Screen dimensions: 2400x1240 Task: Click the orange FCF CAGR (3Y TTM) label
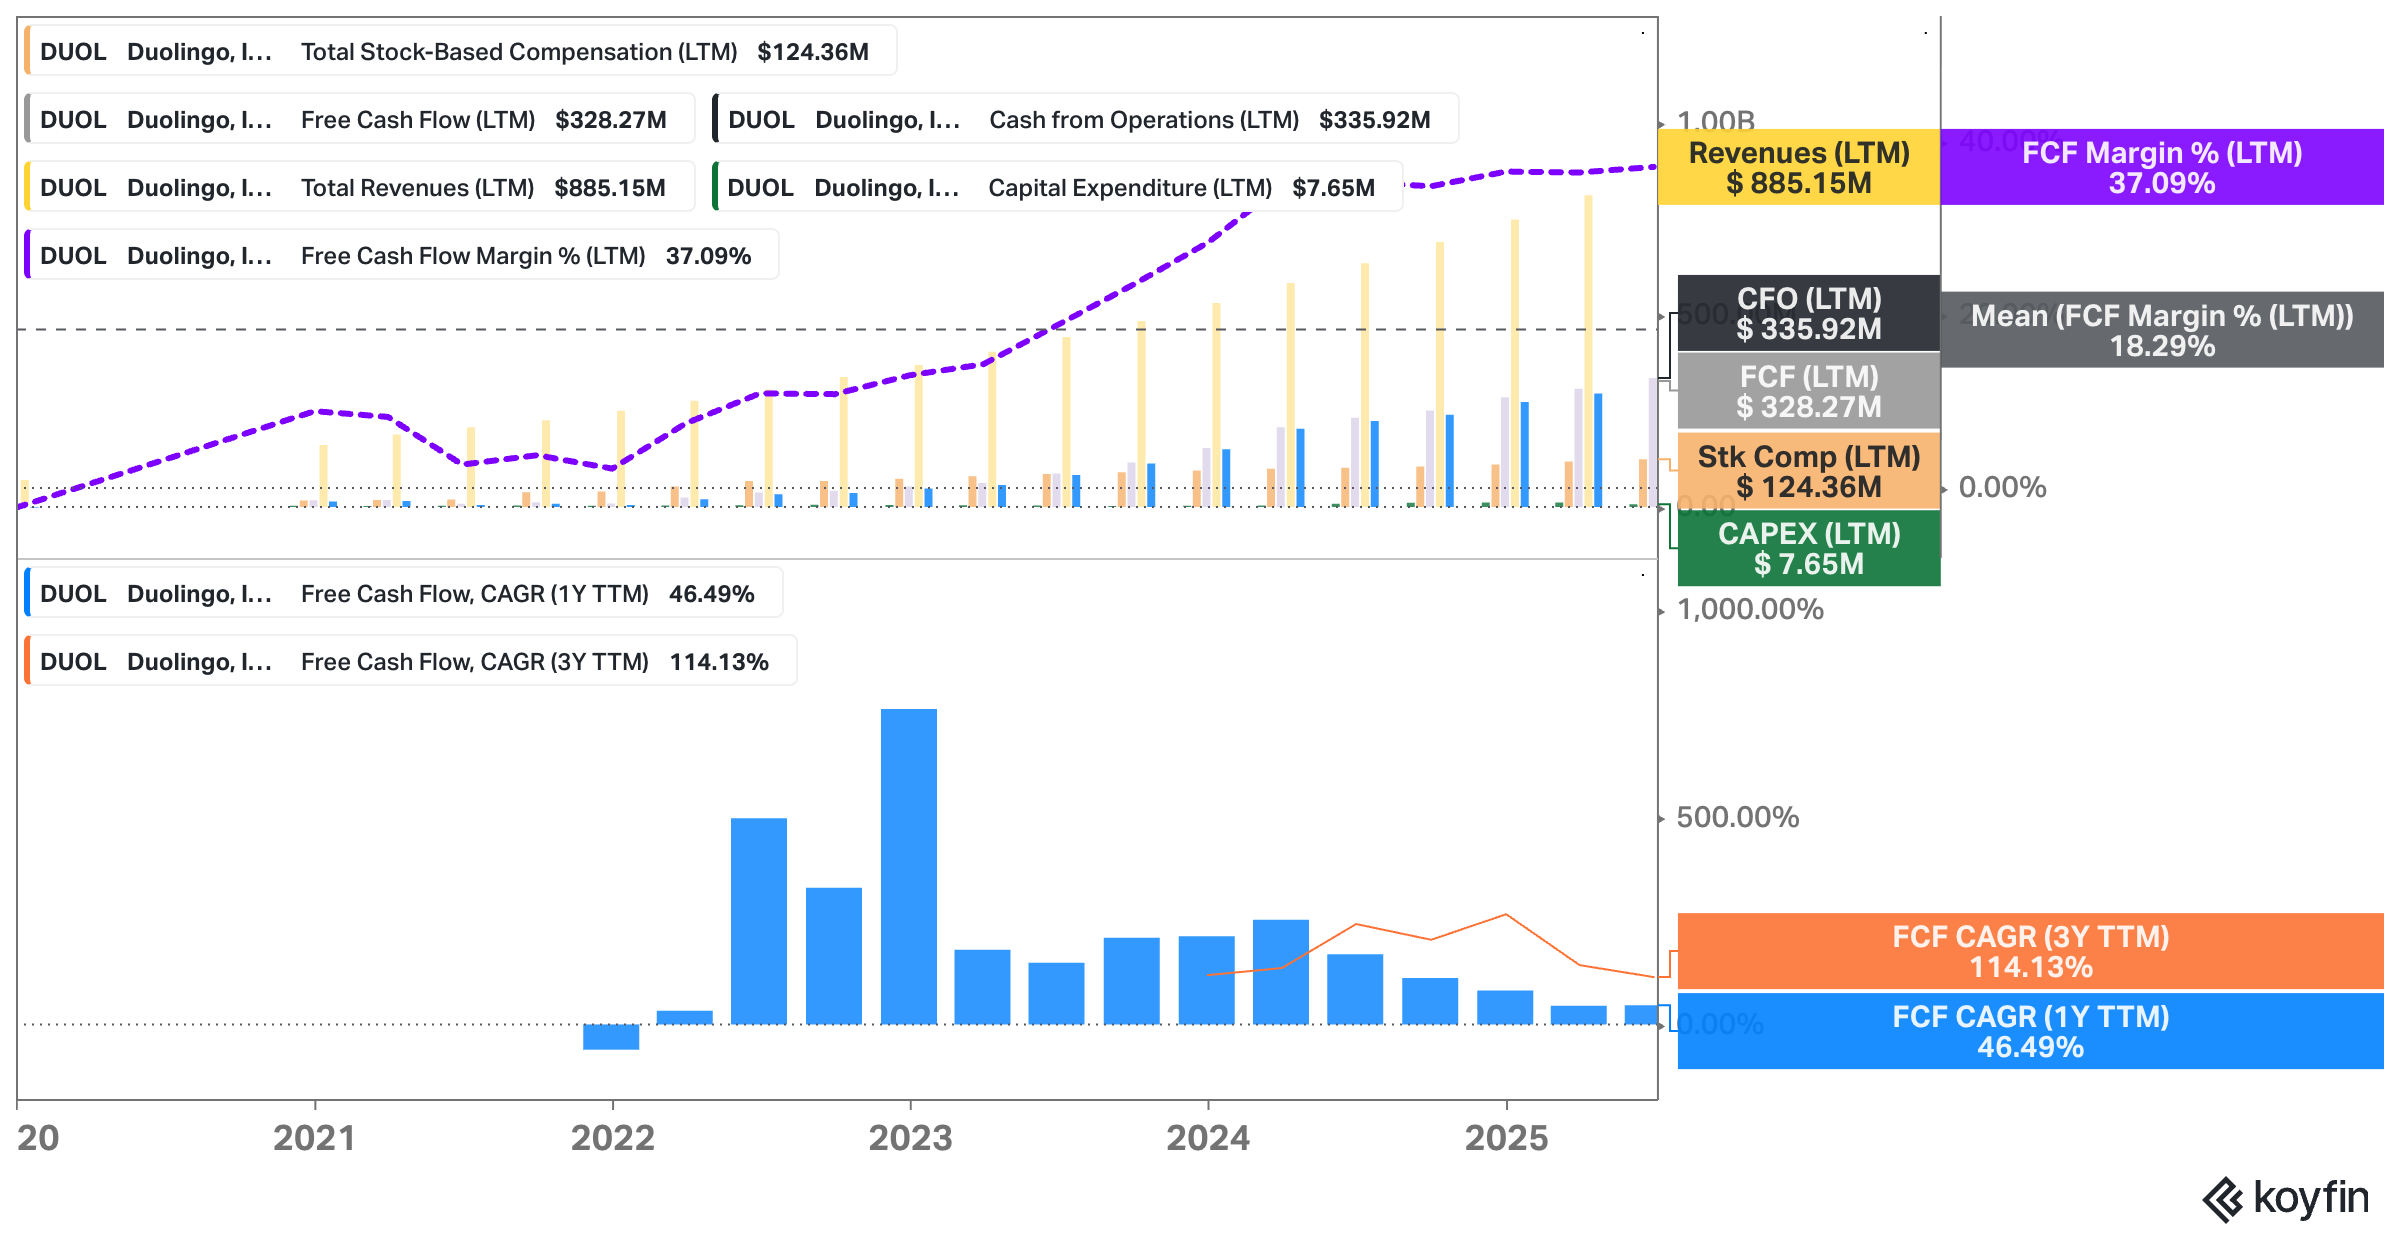click(x=2030, y=951)
